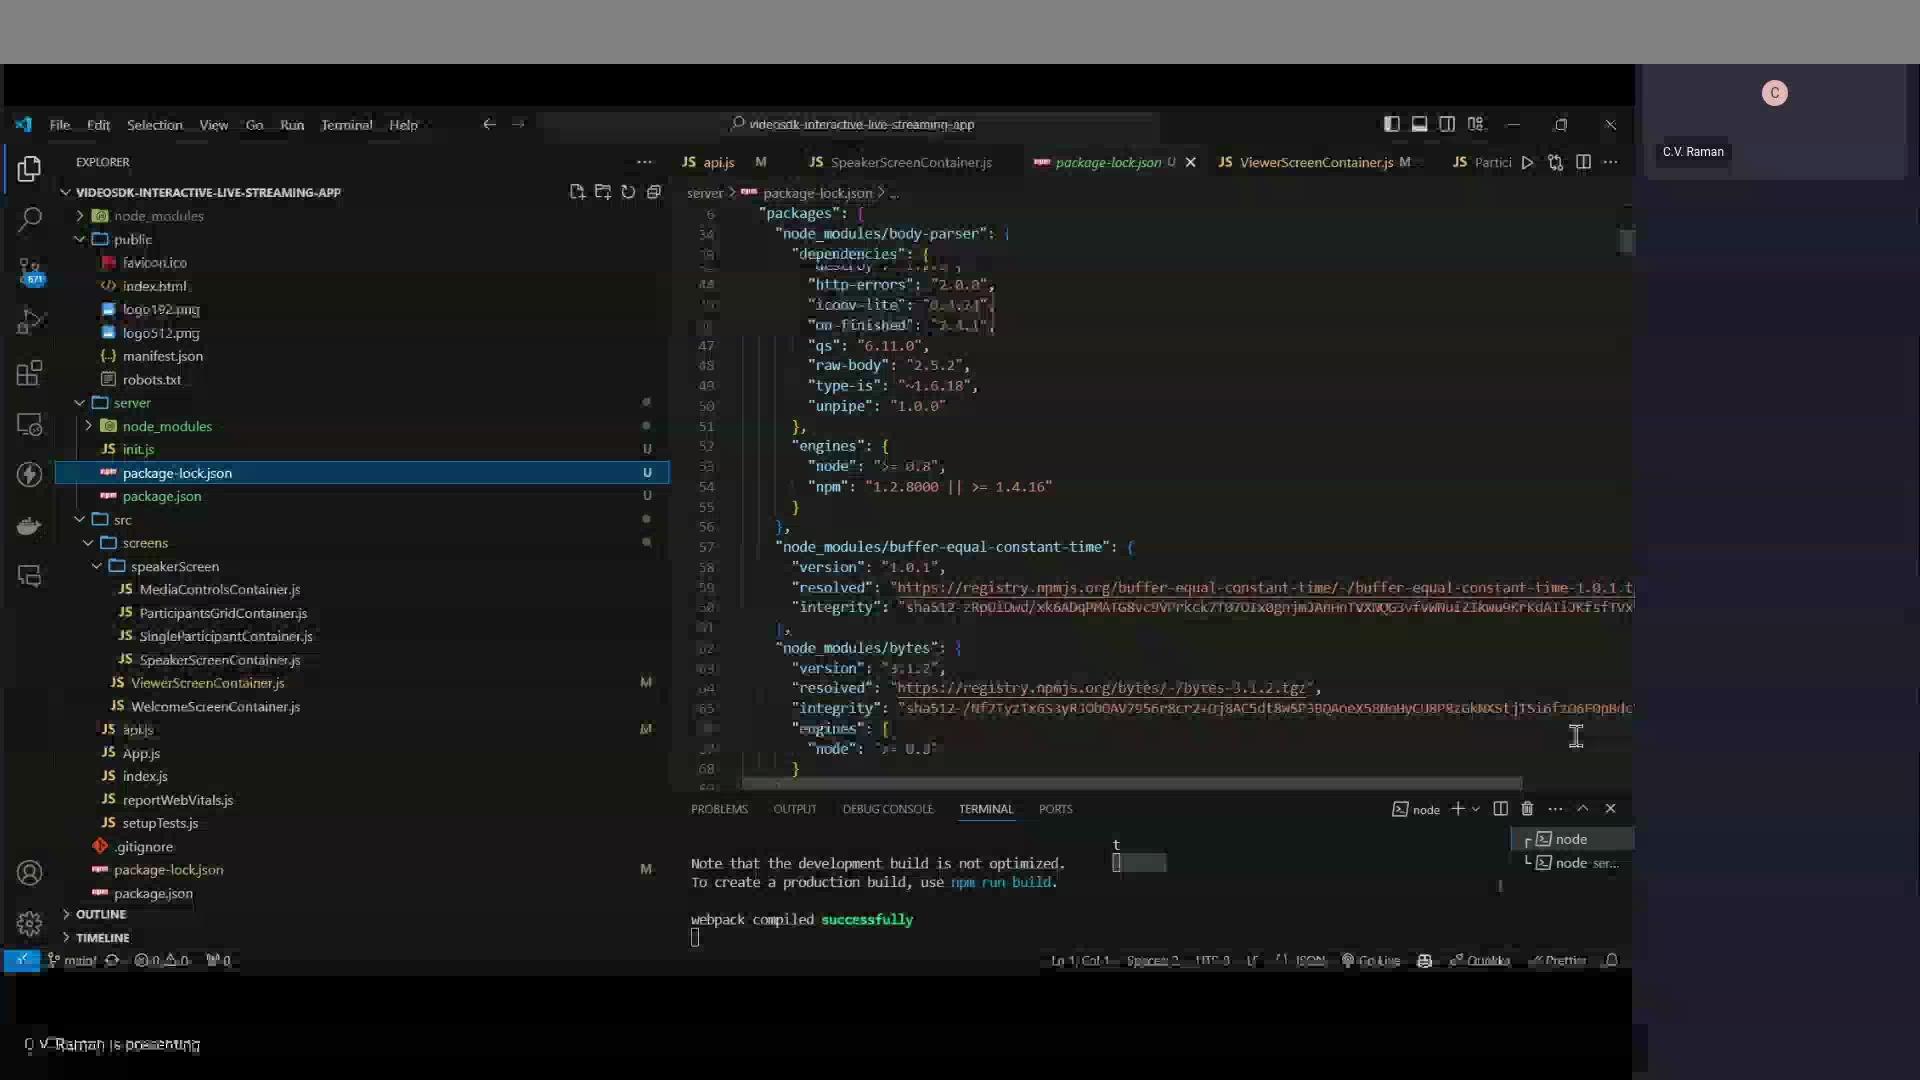Open the buffer-equal-constant-time registry URL
This screenshot has width=1920, height=1080.
[1265, 588]
